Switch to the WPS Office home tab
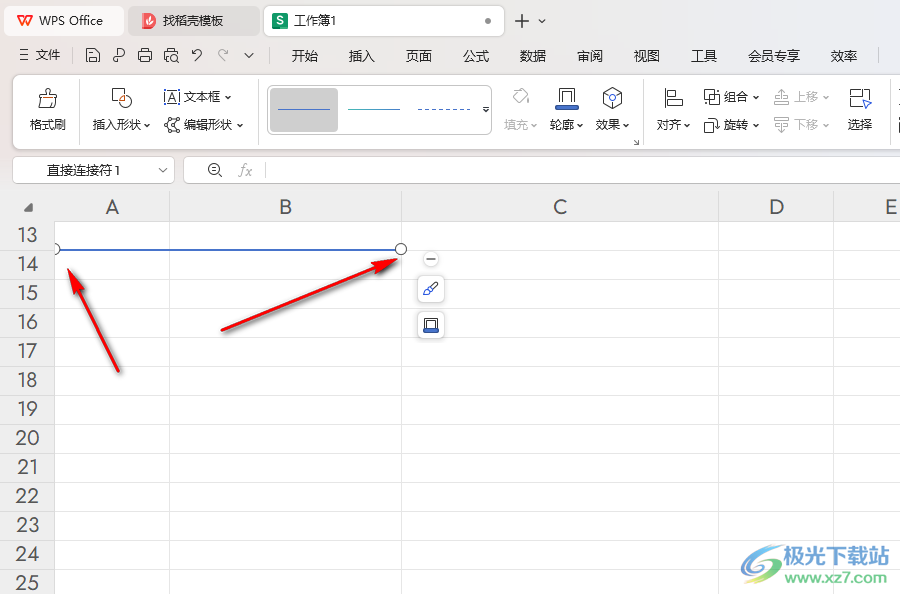This screenshot has height=594, width=900. [x=64, y=21]
